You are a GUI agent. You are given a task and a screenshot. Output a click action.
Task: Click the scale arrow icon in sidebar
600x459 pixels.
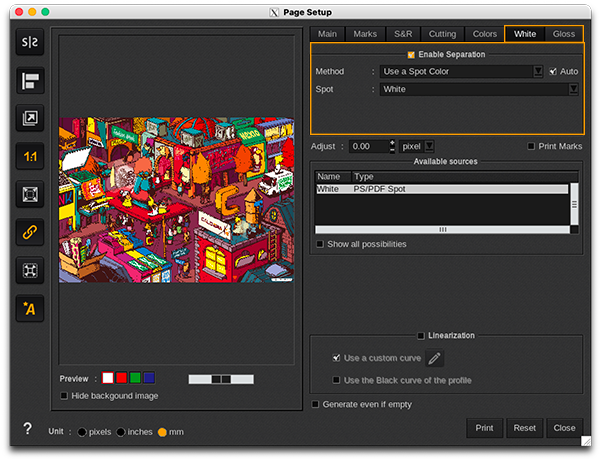(x=30, y=118)
